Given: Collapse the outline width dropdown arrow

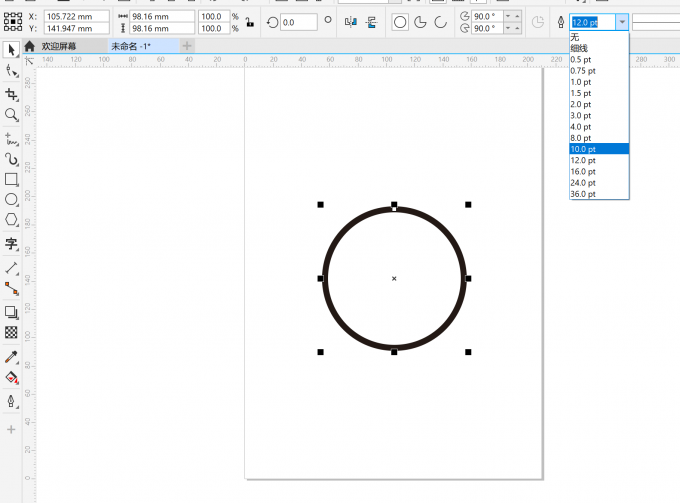Looking at the screenshot, I should (622, 22).
